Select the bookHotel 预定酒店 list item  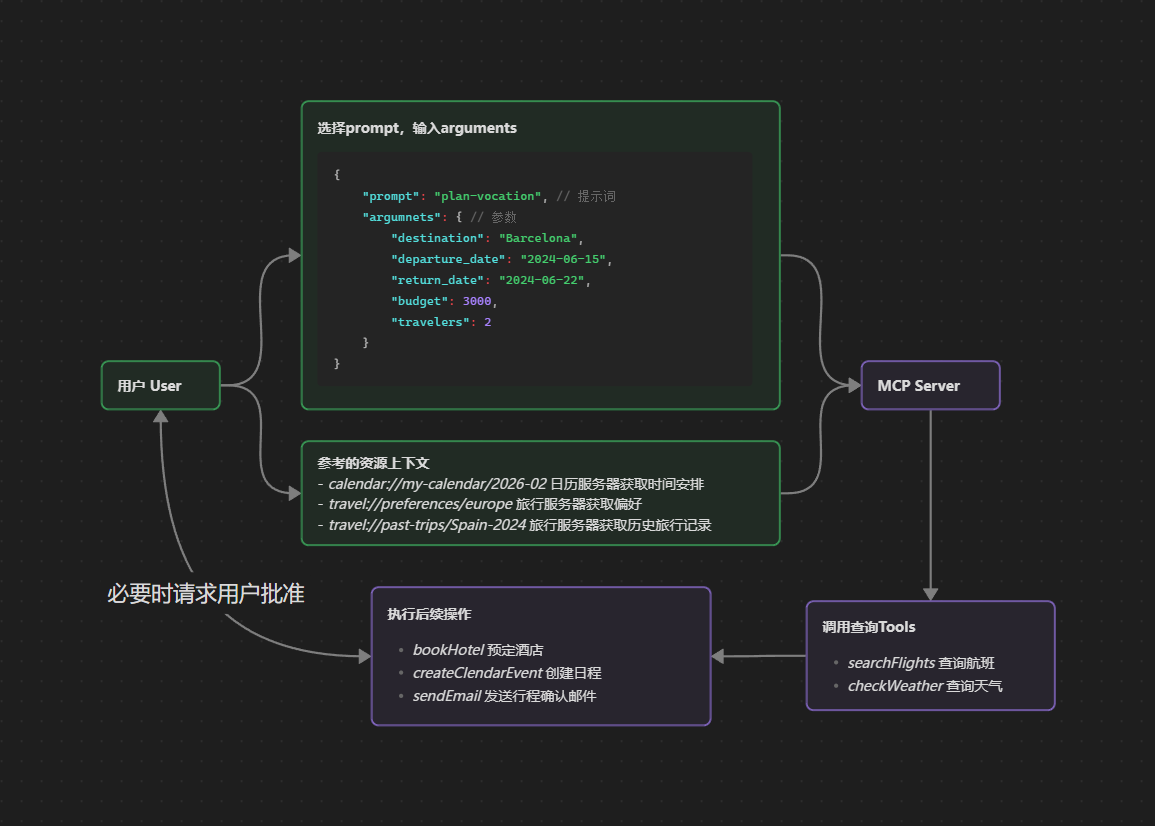click(x=478, y=650)
